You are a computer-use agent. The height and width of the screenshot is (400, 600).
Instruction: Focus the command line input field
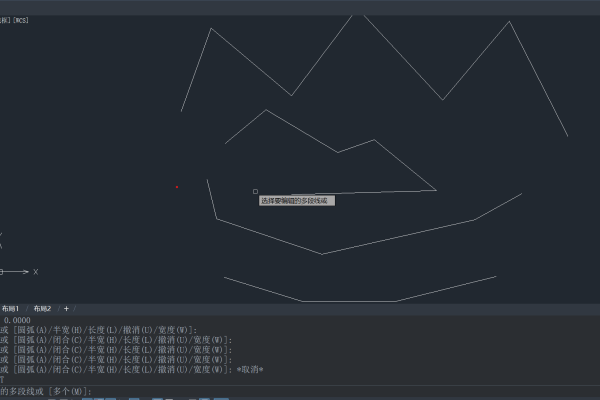tap(300, 390)
